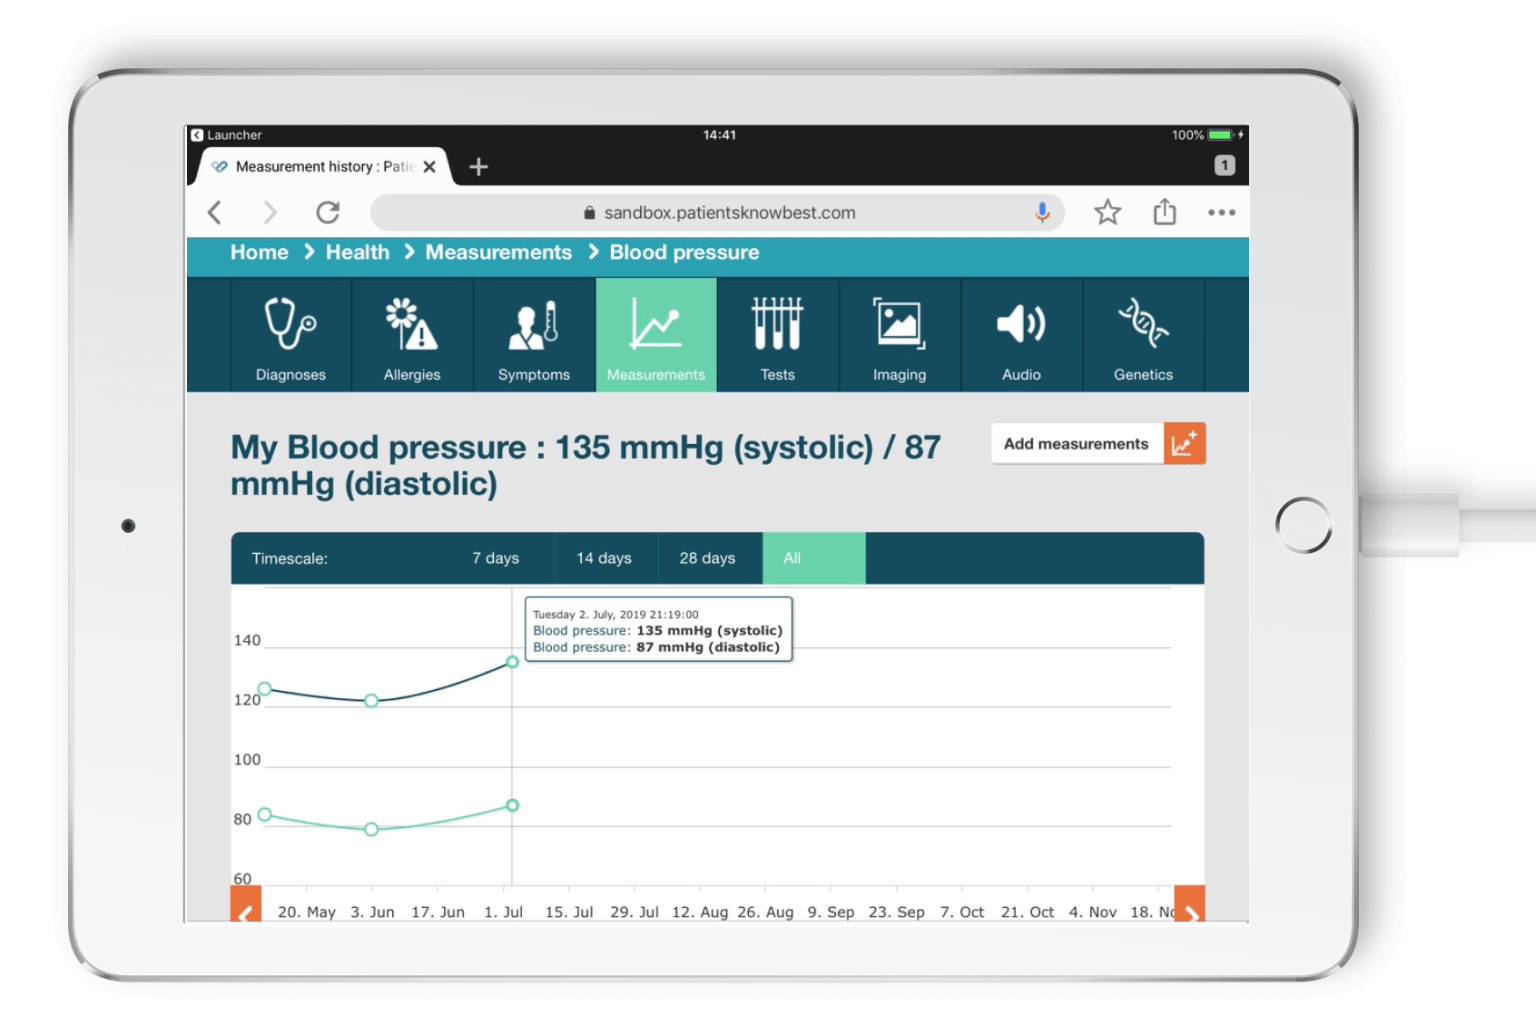Select the highlighted Measurements chart icon
The height and width of the screenshot is (1026, 1536).
click(x=656, y=336)
